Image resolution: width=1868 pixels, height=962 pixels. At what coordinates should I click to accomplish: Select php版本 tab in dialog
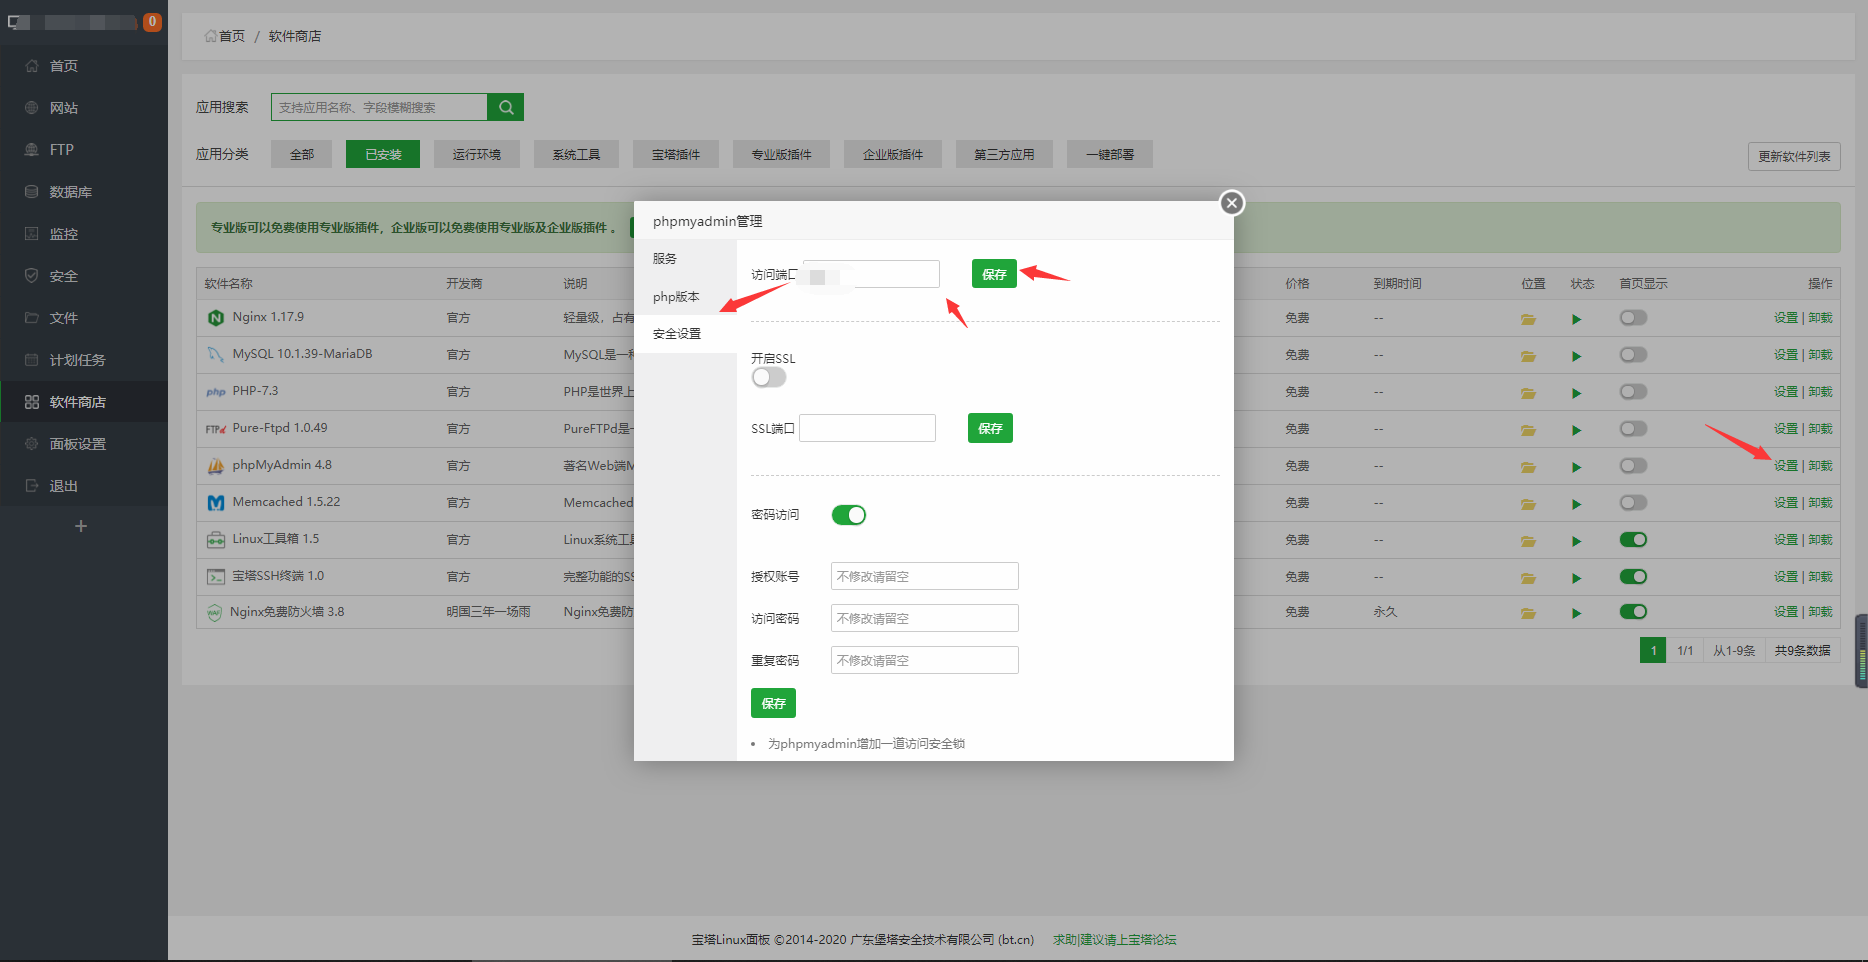tap(685, 297)
